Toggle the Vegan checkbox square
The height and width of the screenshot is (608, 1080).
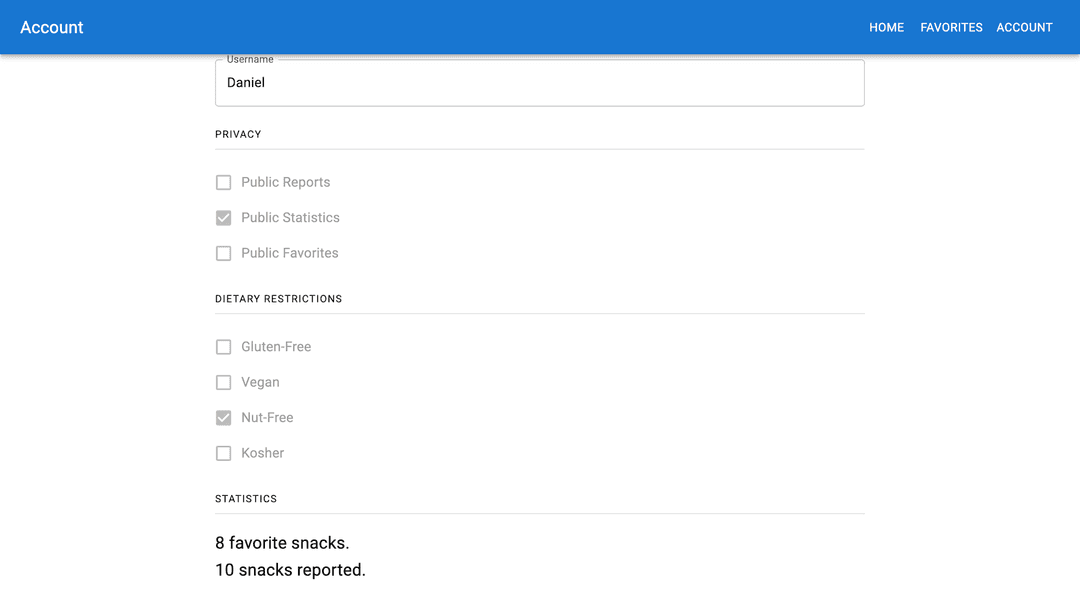click(x=223, y=382)
